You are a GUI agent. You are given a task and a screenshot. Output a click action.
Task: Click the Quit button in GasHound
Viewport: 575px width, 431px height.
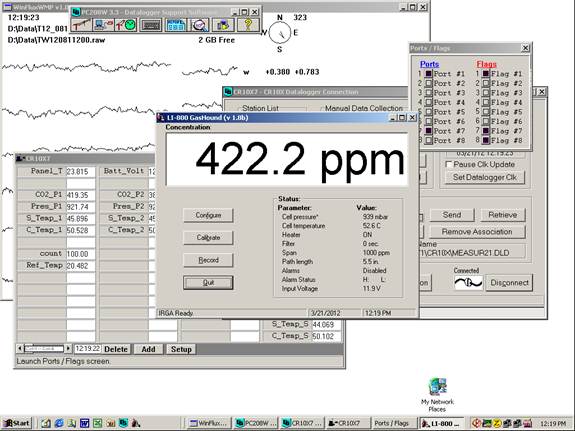tap(208, 283)
